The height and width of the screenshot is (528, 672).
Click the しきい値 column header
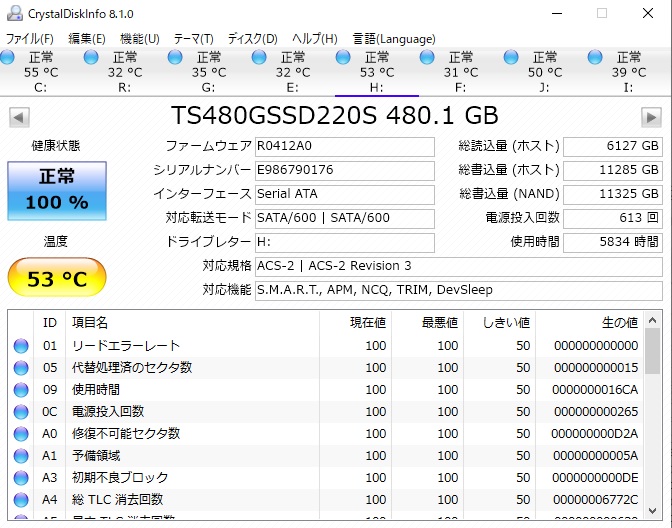click(499, 323)
